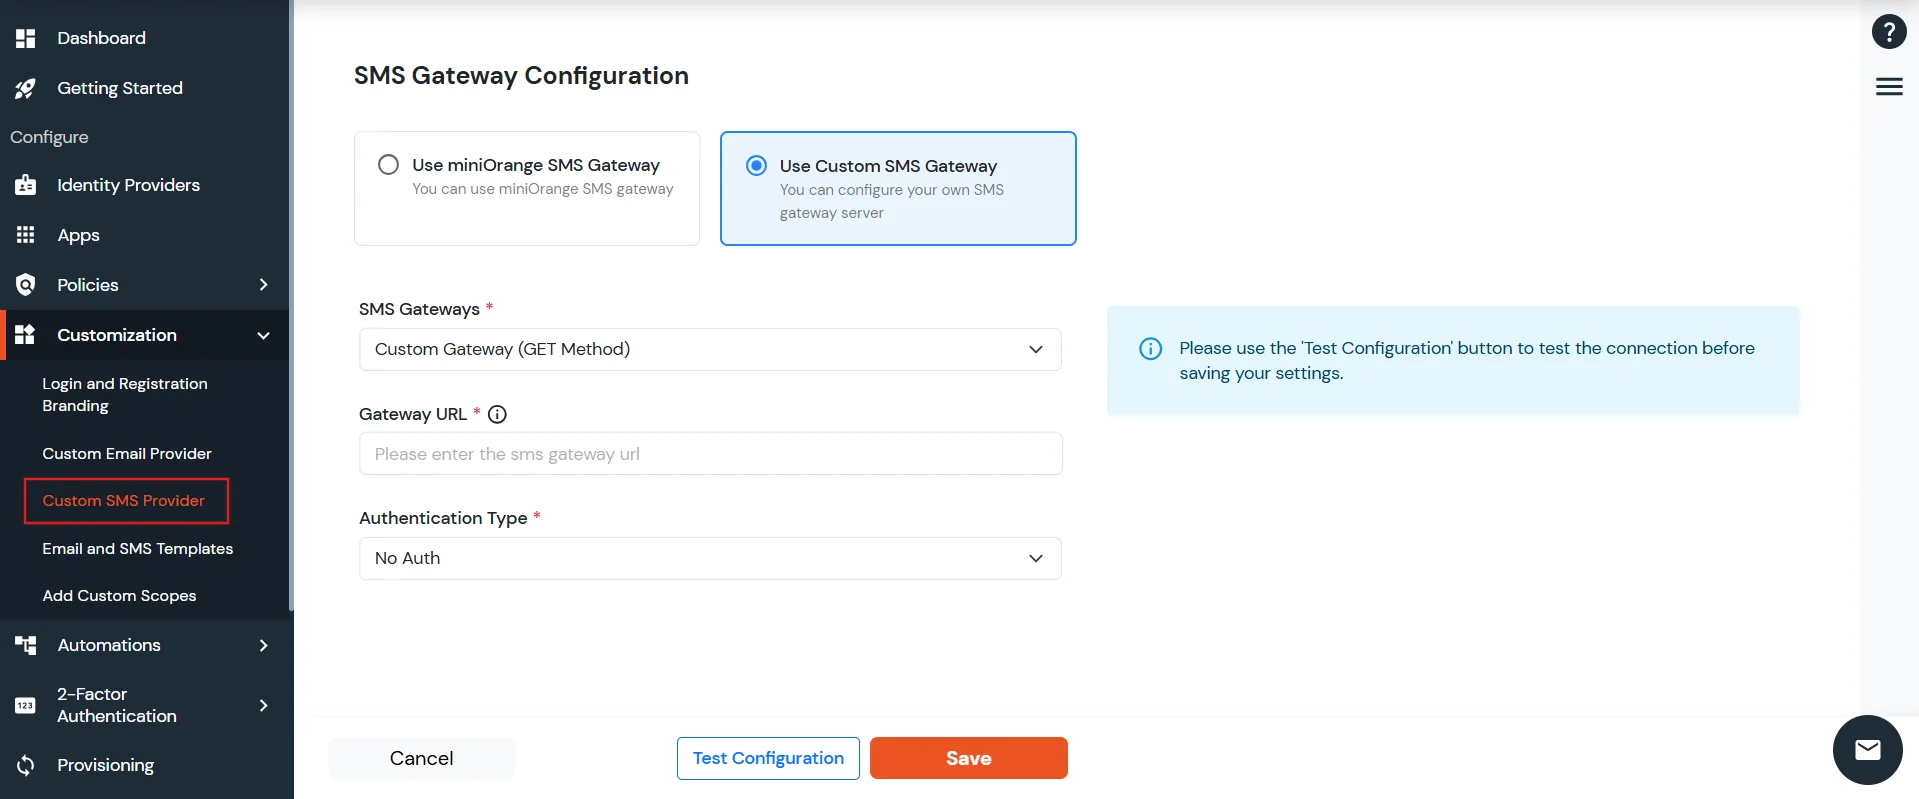Image resolution: width=1919 pixels, height=799 pixels.
Task: Click the Policies shield icon
Action: pyautogui.click(x=26, y=285)
